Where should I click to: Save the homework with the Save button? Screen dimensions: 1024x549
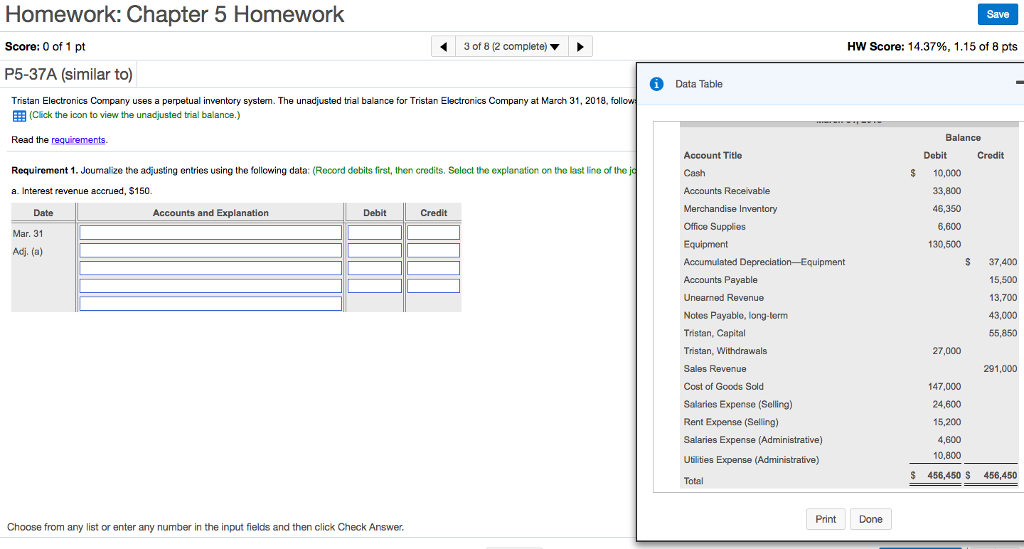click(997, 14)
